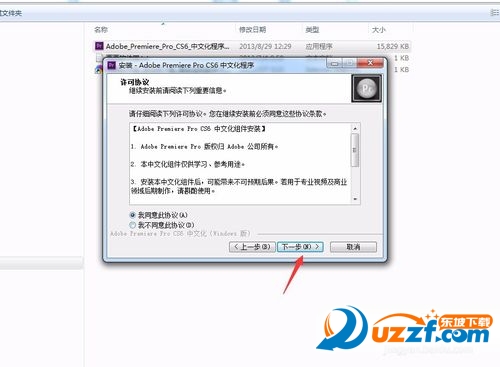The width and height of the screenshot is (500, 367).
Task: Click the view options icon in Explorer toolbar
Action: pos(495,13)
